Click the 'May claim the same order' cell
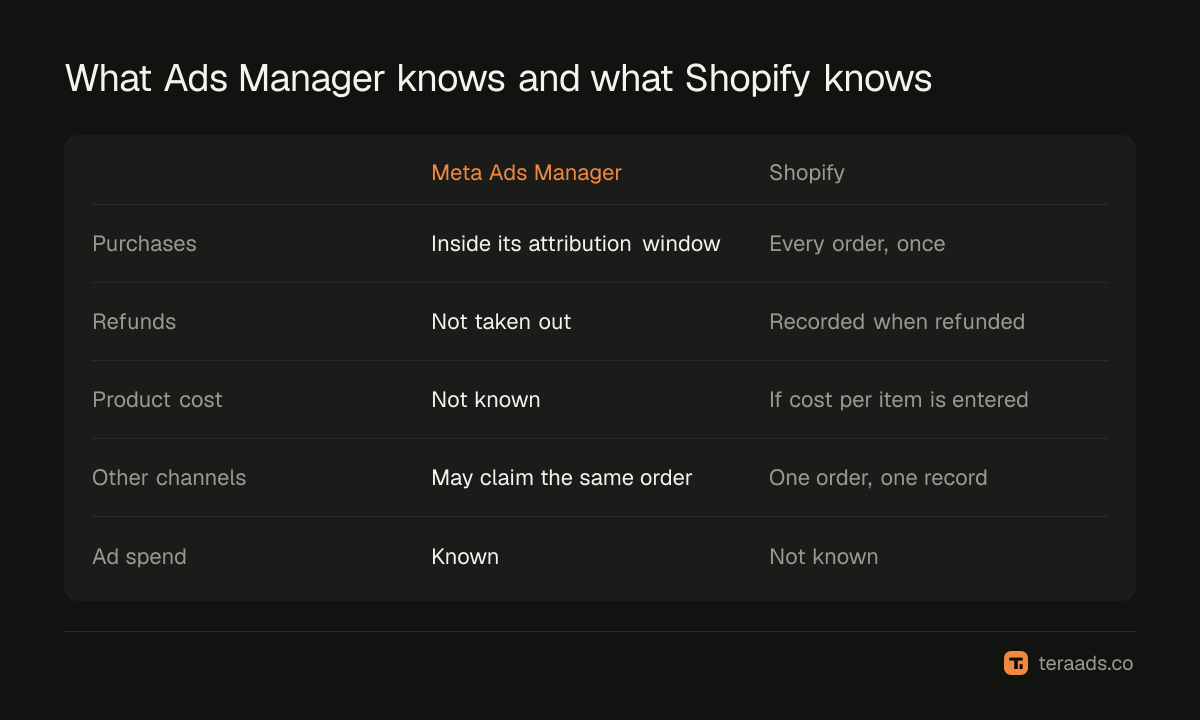1200x720 pixels. 562,478
